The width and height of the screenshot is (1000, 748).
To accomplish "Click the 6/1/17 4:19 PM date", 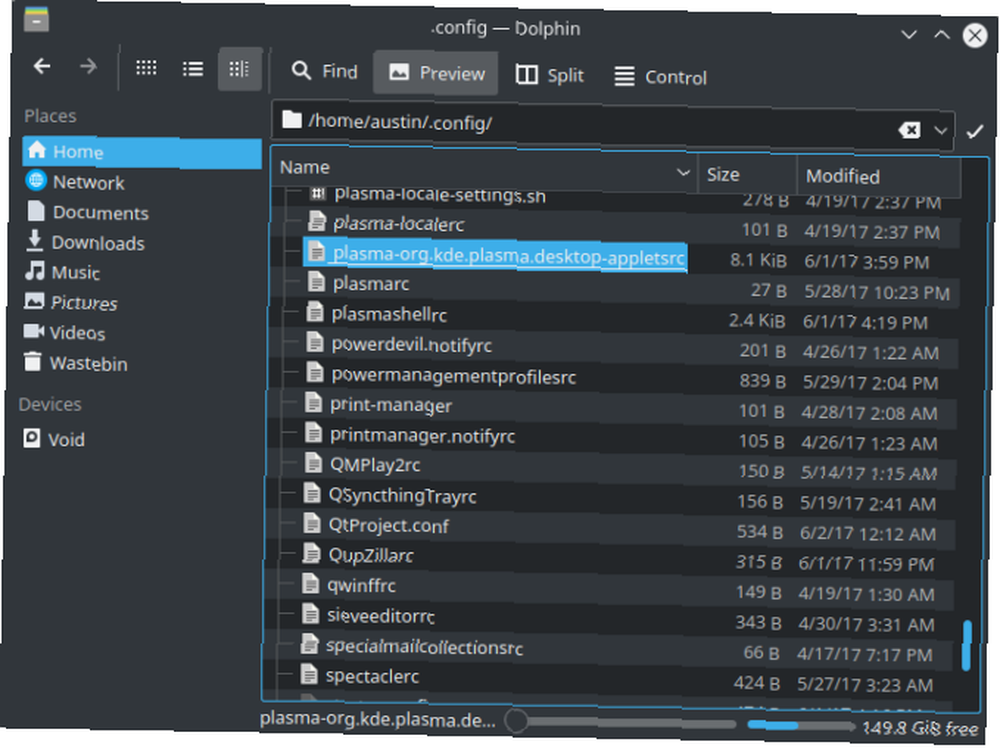I will click(865, 322).
